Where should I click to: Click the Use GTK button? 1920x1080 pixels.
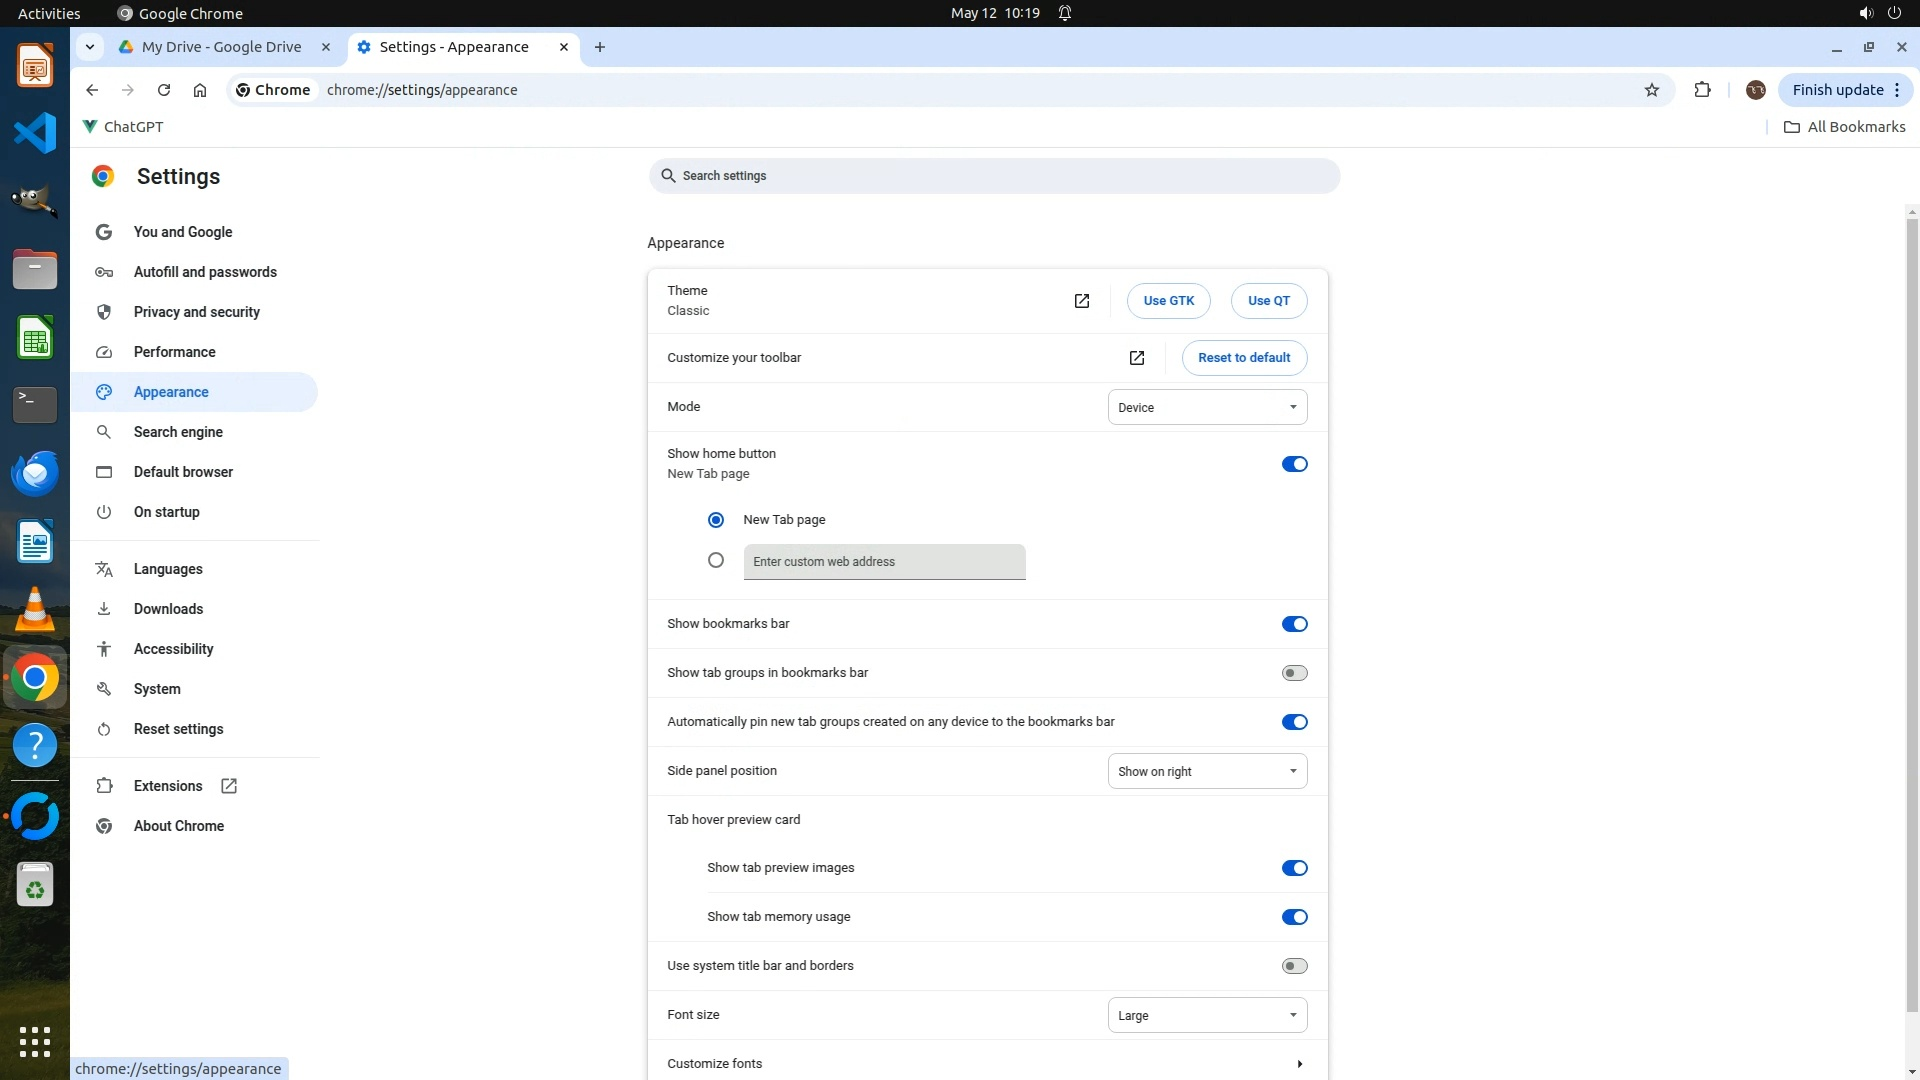click(1168, 301)
